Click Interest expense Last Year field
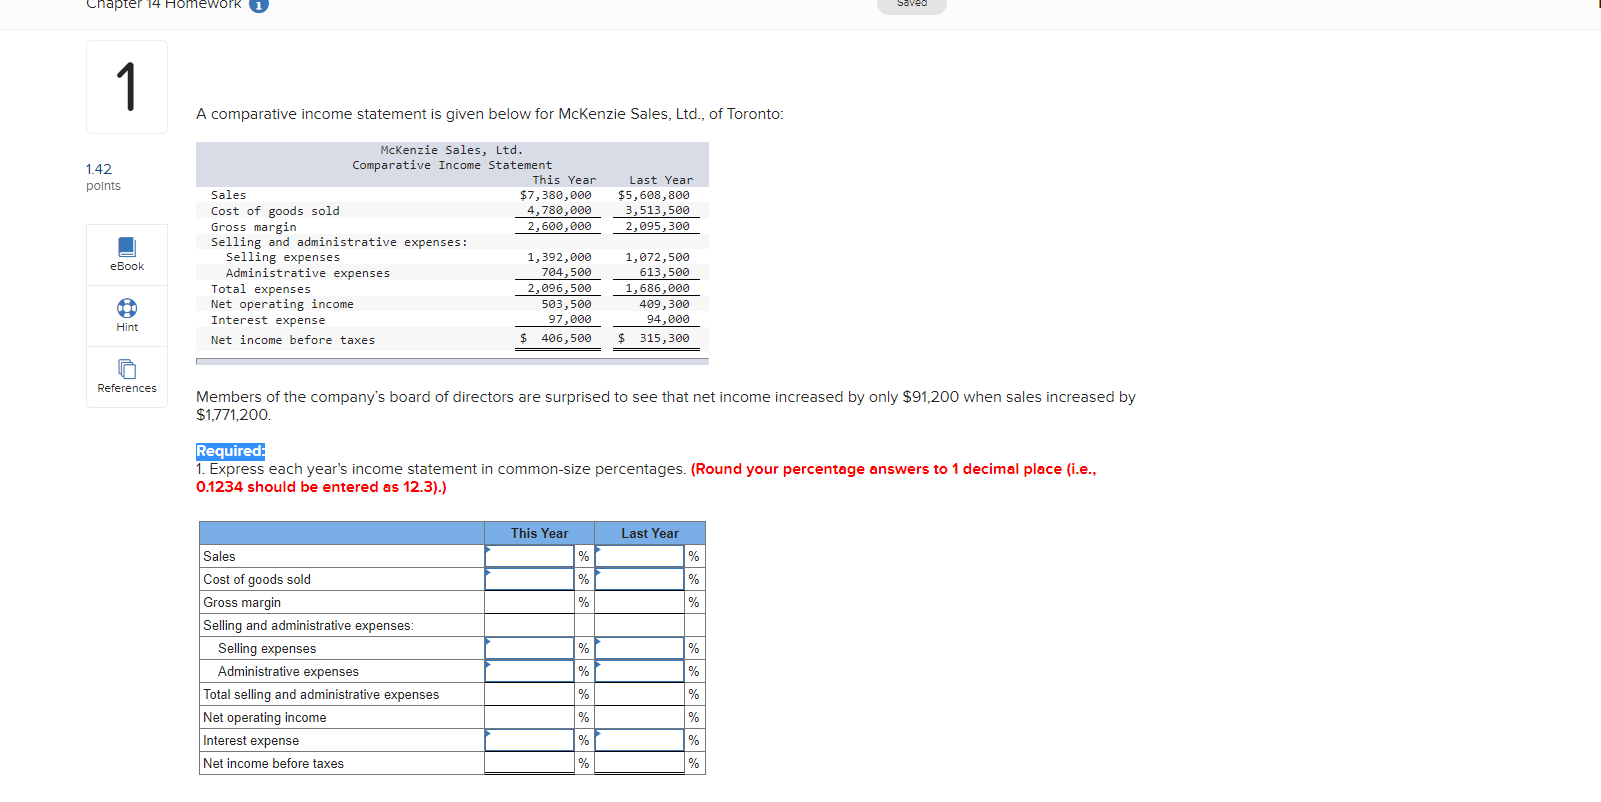 pyautogui.click(x=639, y=740)
